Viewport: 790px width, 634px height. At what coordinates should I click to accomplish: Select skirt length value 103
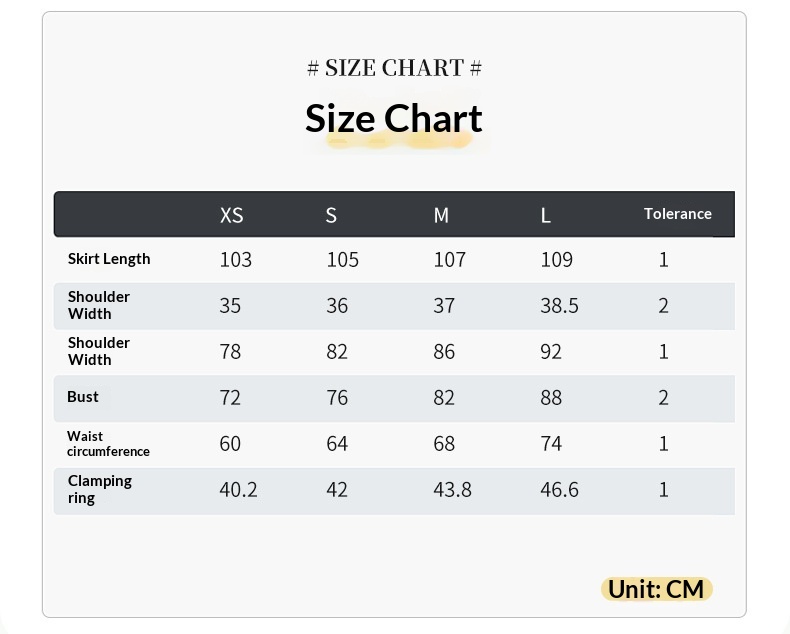tap(236, 260)
